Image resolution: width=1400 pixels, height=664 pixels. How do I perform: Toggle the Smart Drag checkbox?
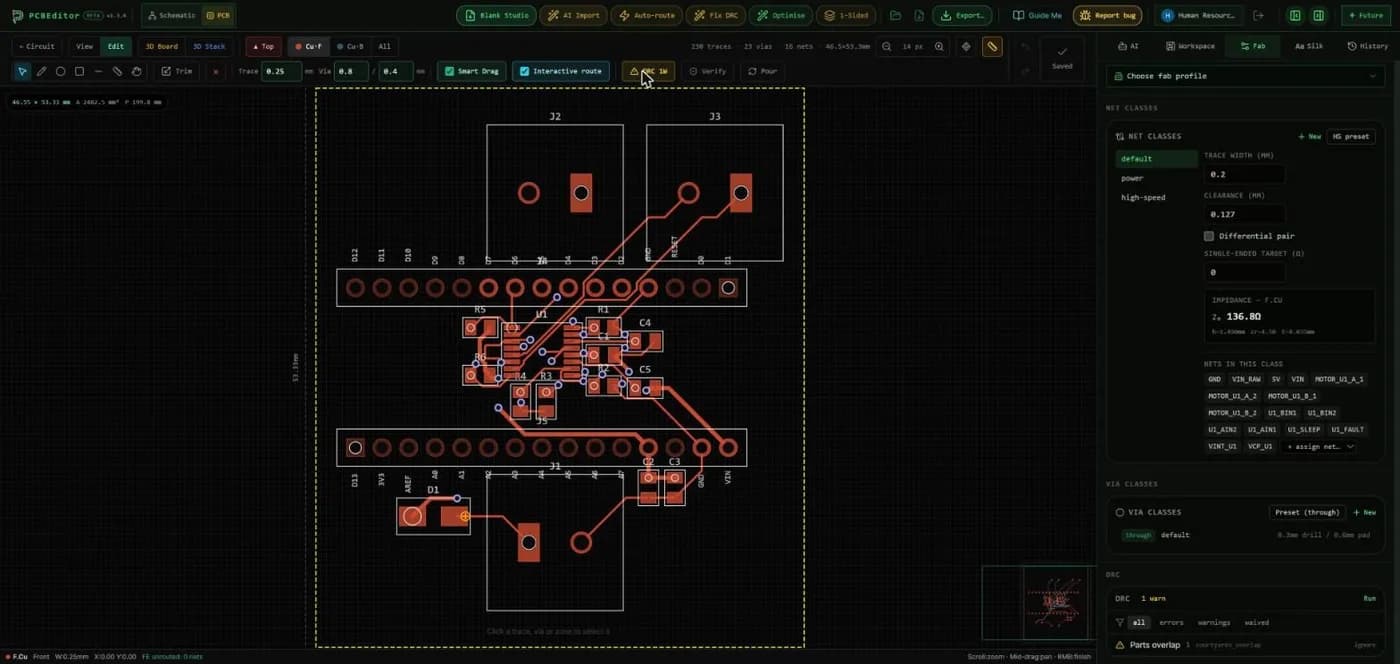point(449,71)
